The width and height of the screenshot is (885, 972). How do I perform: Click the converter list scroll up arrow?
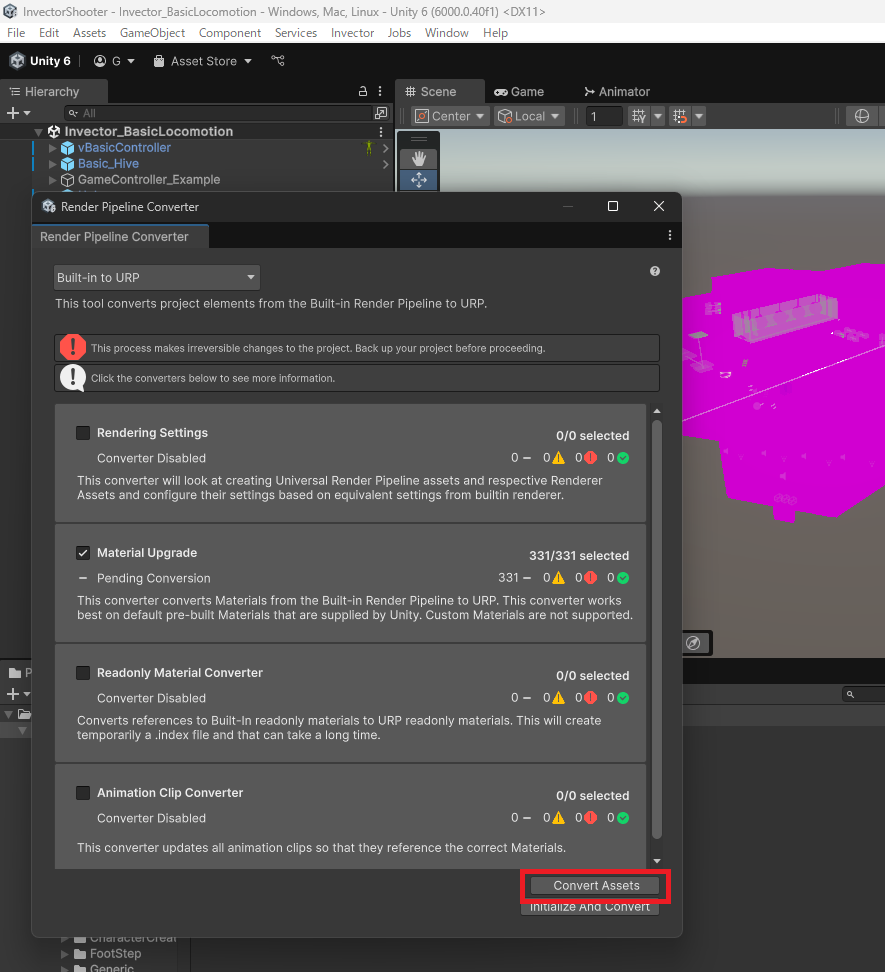tap(657, 411)
